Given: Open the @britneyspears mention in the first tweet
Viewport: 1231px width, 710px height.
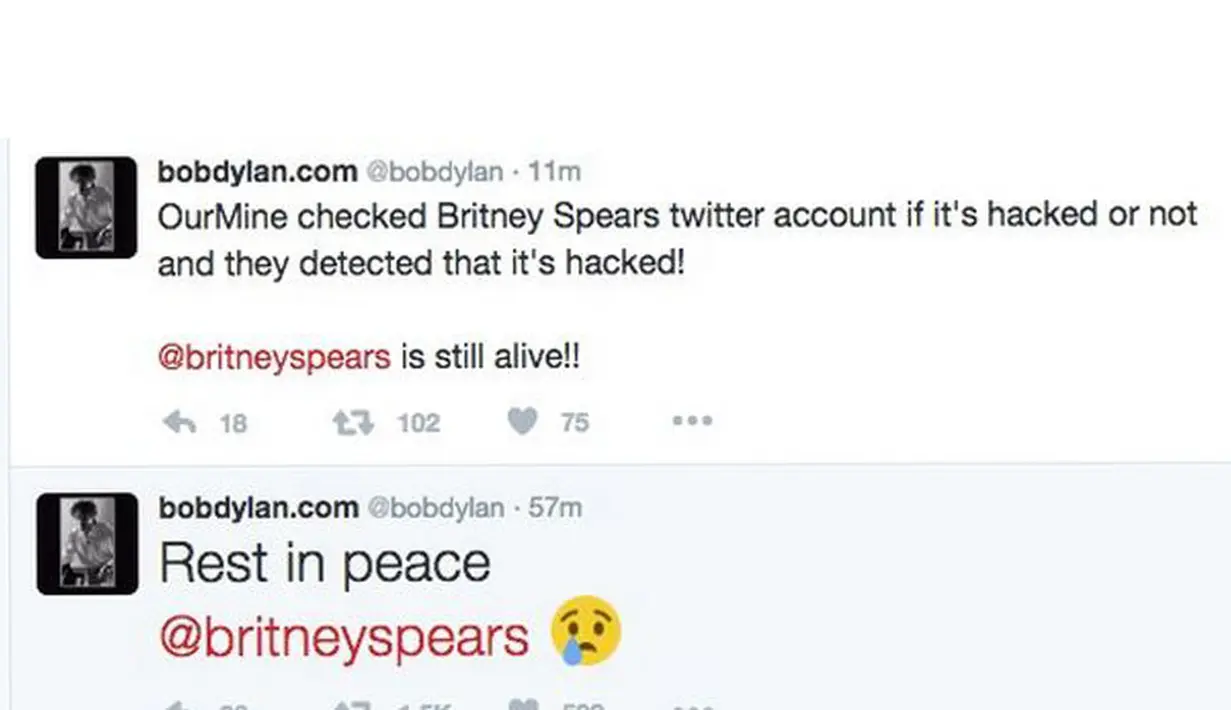Looking at the screenshot, I should coord(273,355).
